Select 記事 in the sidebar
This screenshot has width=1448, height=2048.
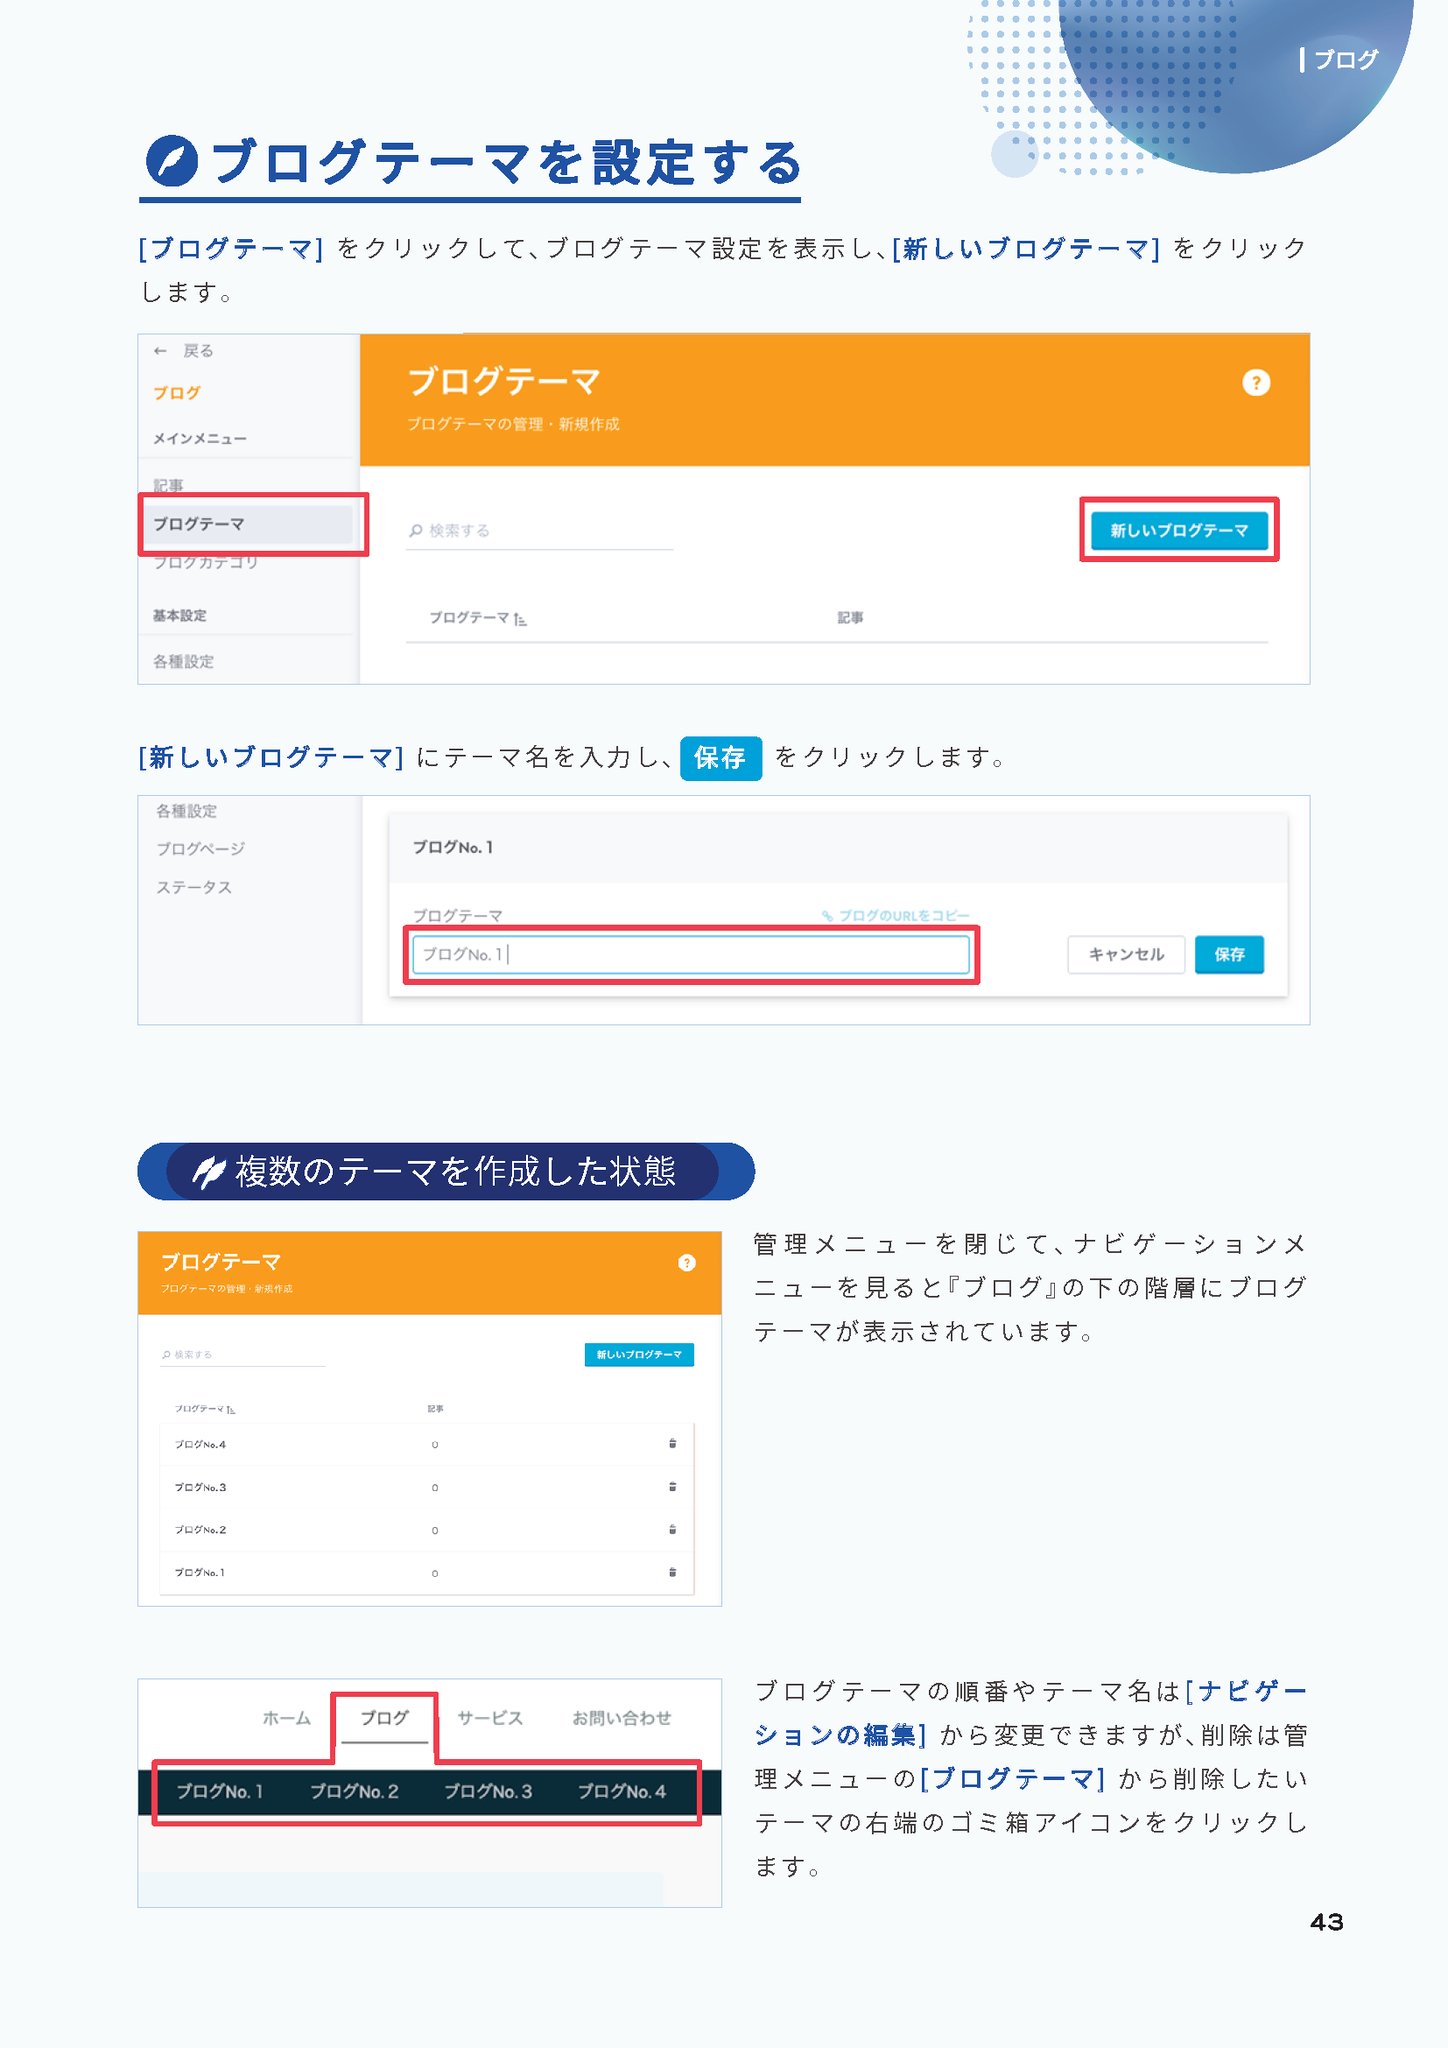168,486
